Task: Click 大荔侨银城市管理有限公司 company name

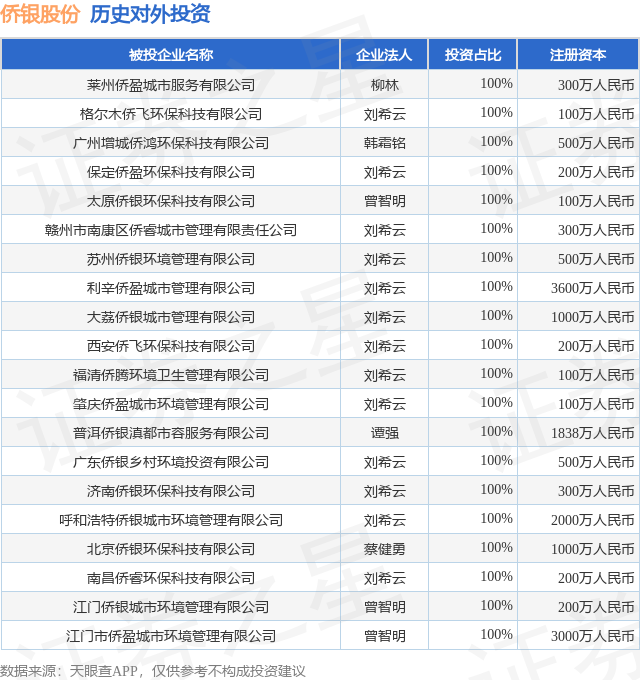Action: coord(171,317)
